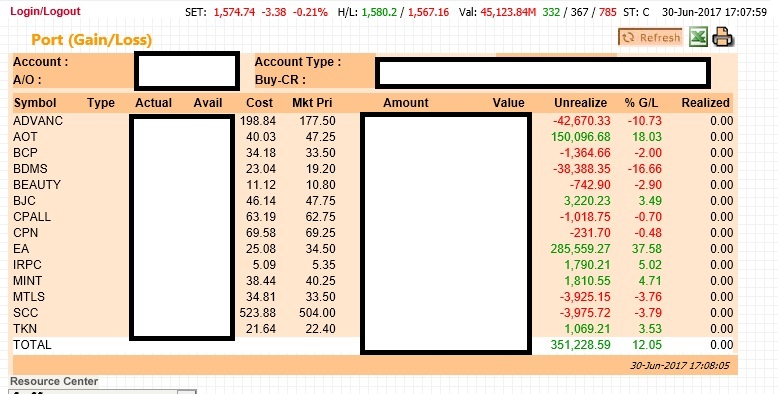This screenshot has width=778, height=394.
Task: Click the Refresh button
Action: point(650,38)
